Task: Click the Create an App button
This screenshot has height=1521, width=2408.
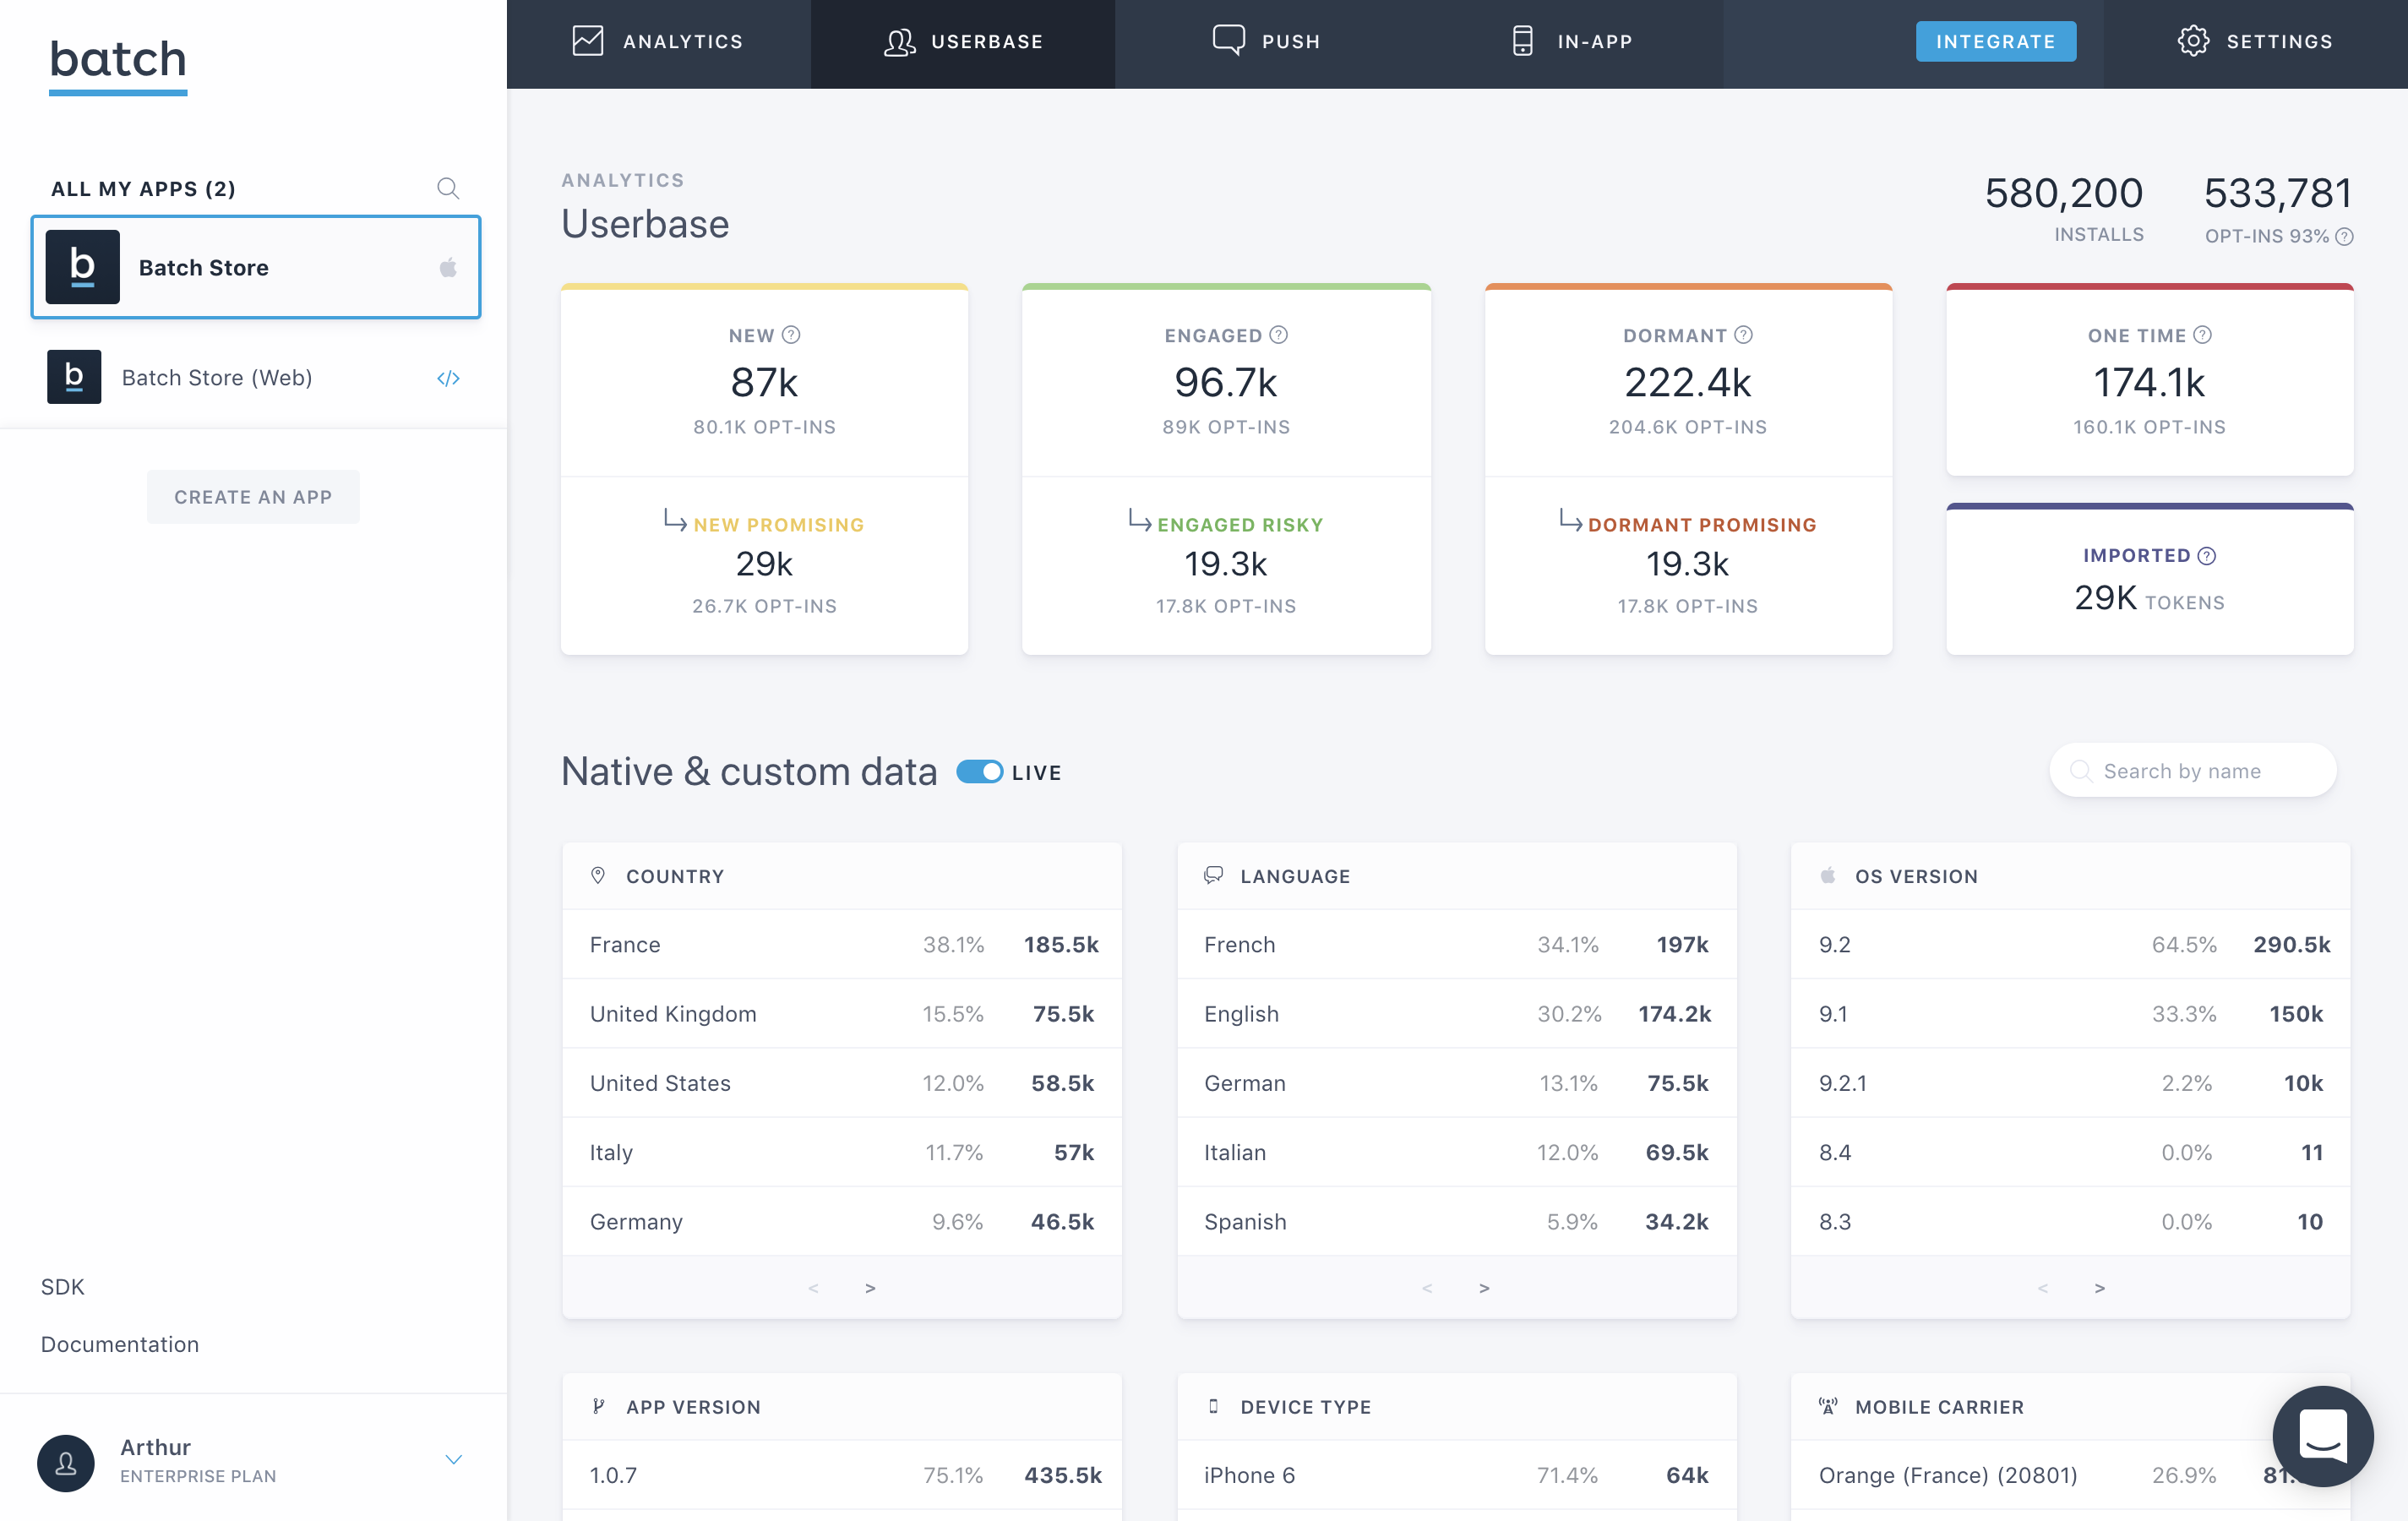Action: [x=253, y=497]
